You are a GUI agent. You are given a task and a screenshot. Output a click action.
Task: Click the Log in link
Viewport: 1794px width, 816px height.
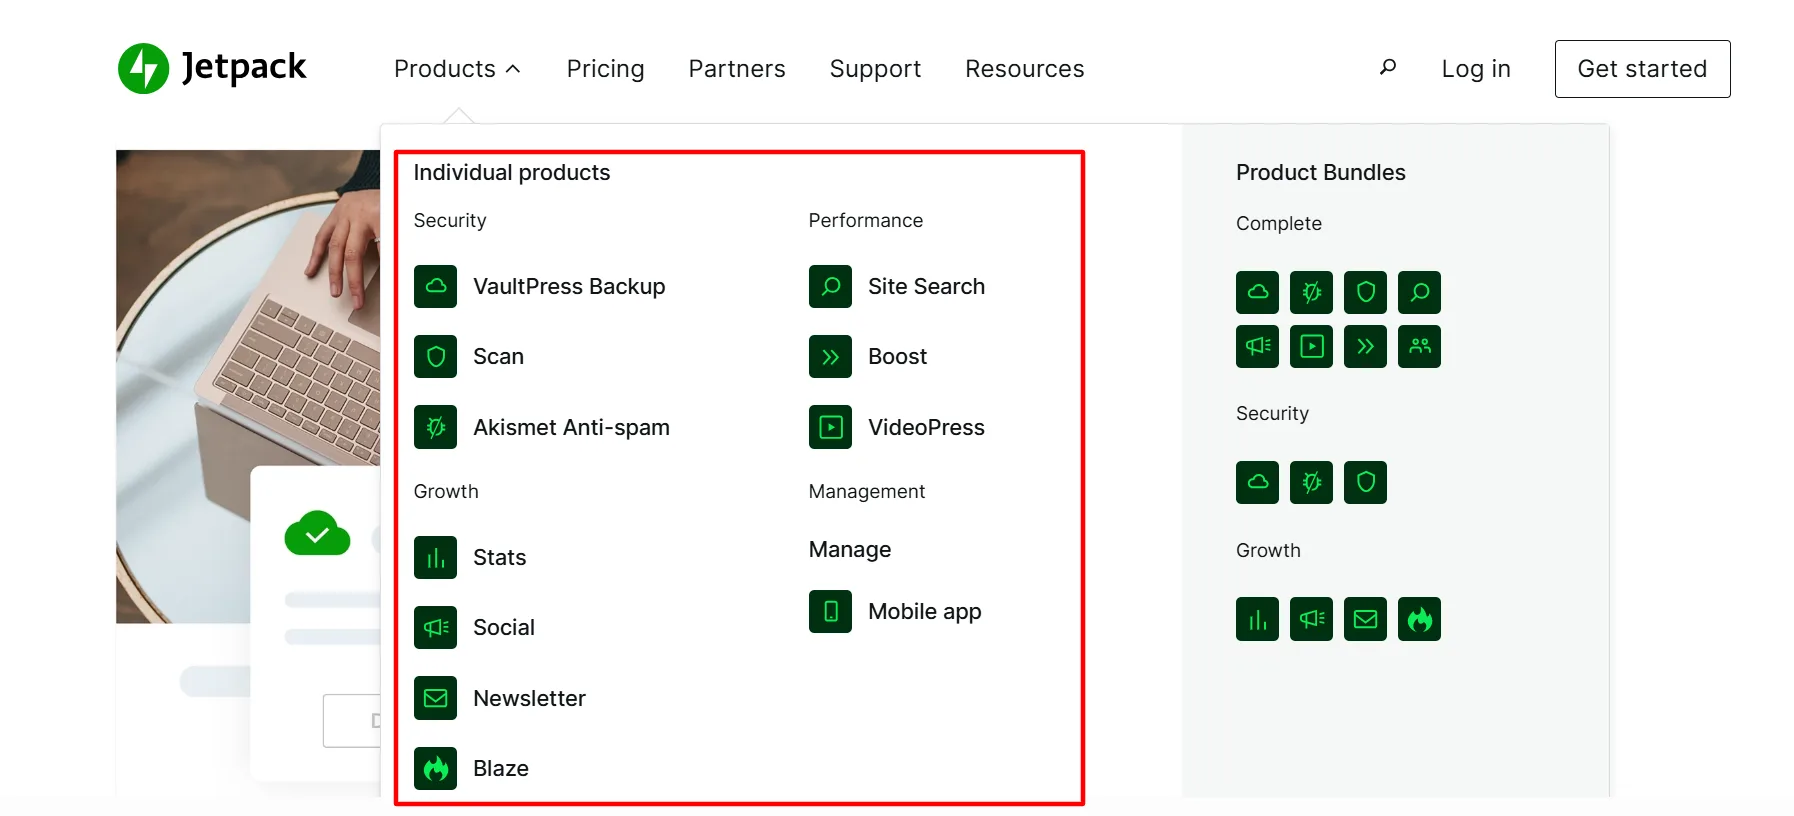1476,69
